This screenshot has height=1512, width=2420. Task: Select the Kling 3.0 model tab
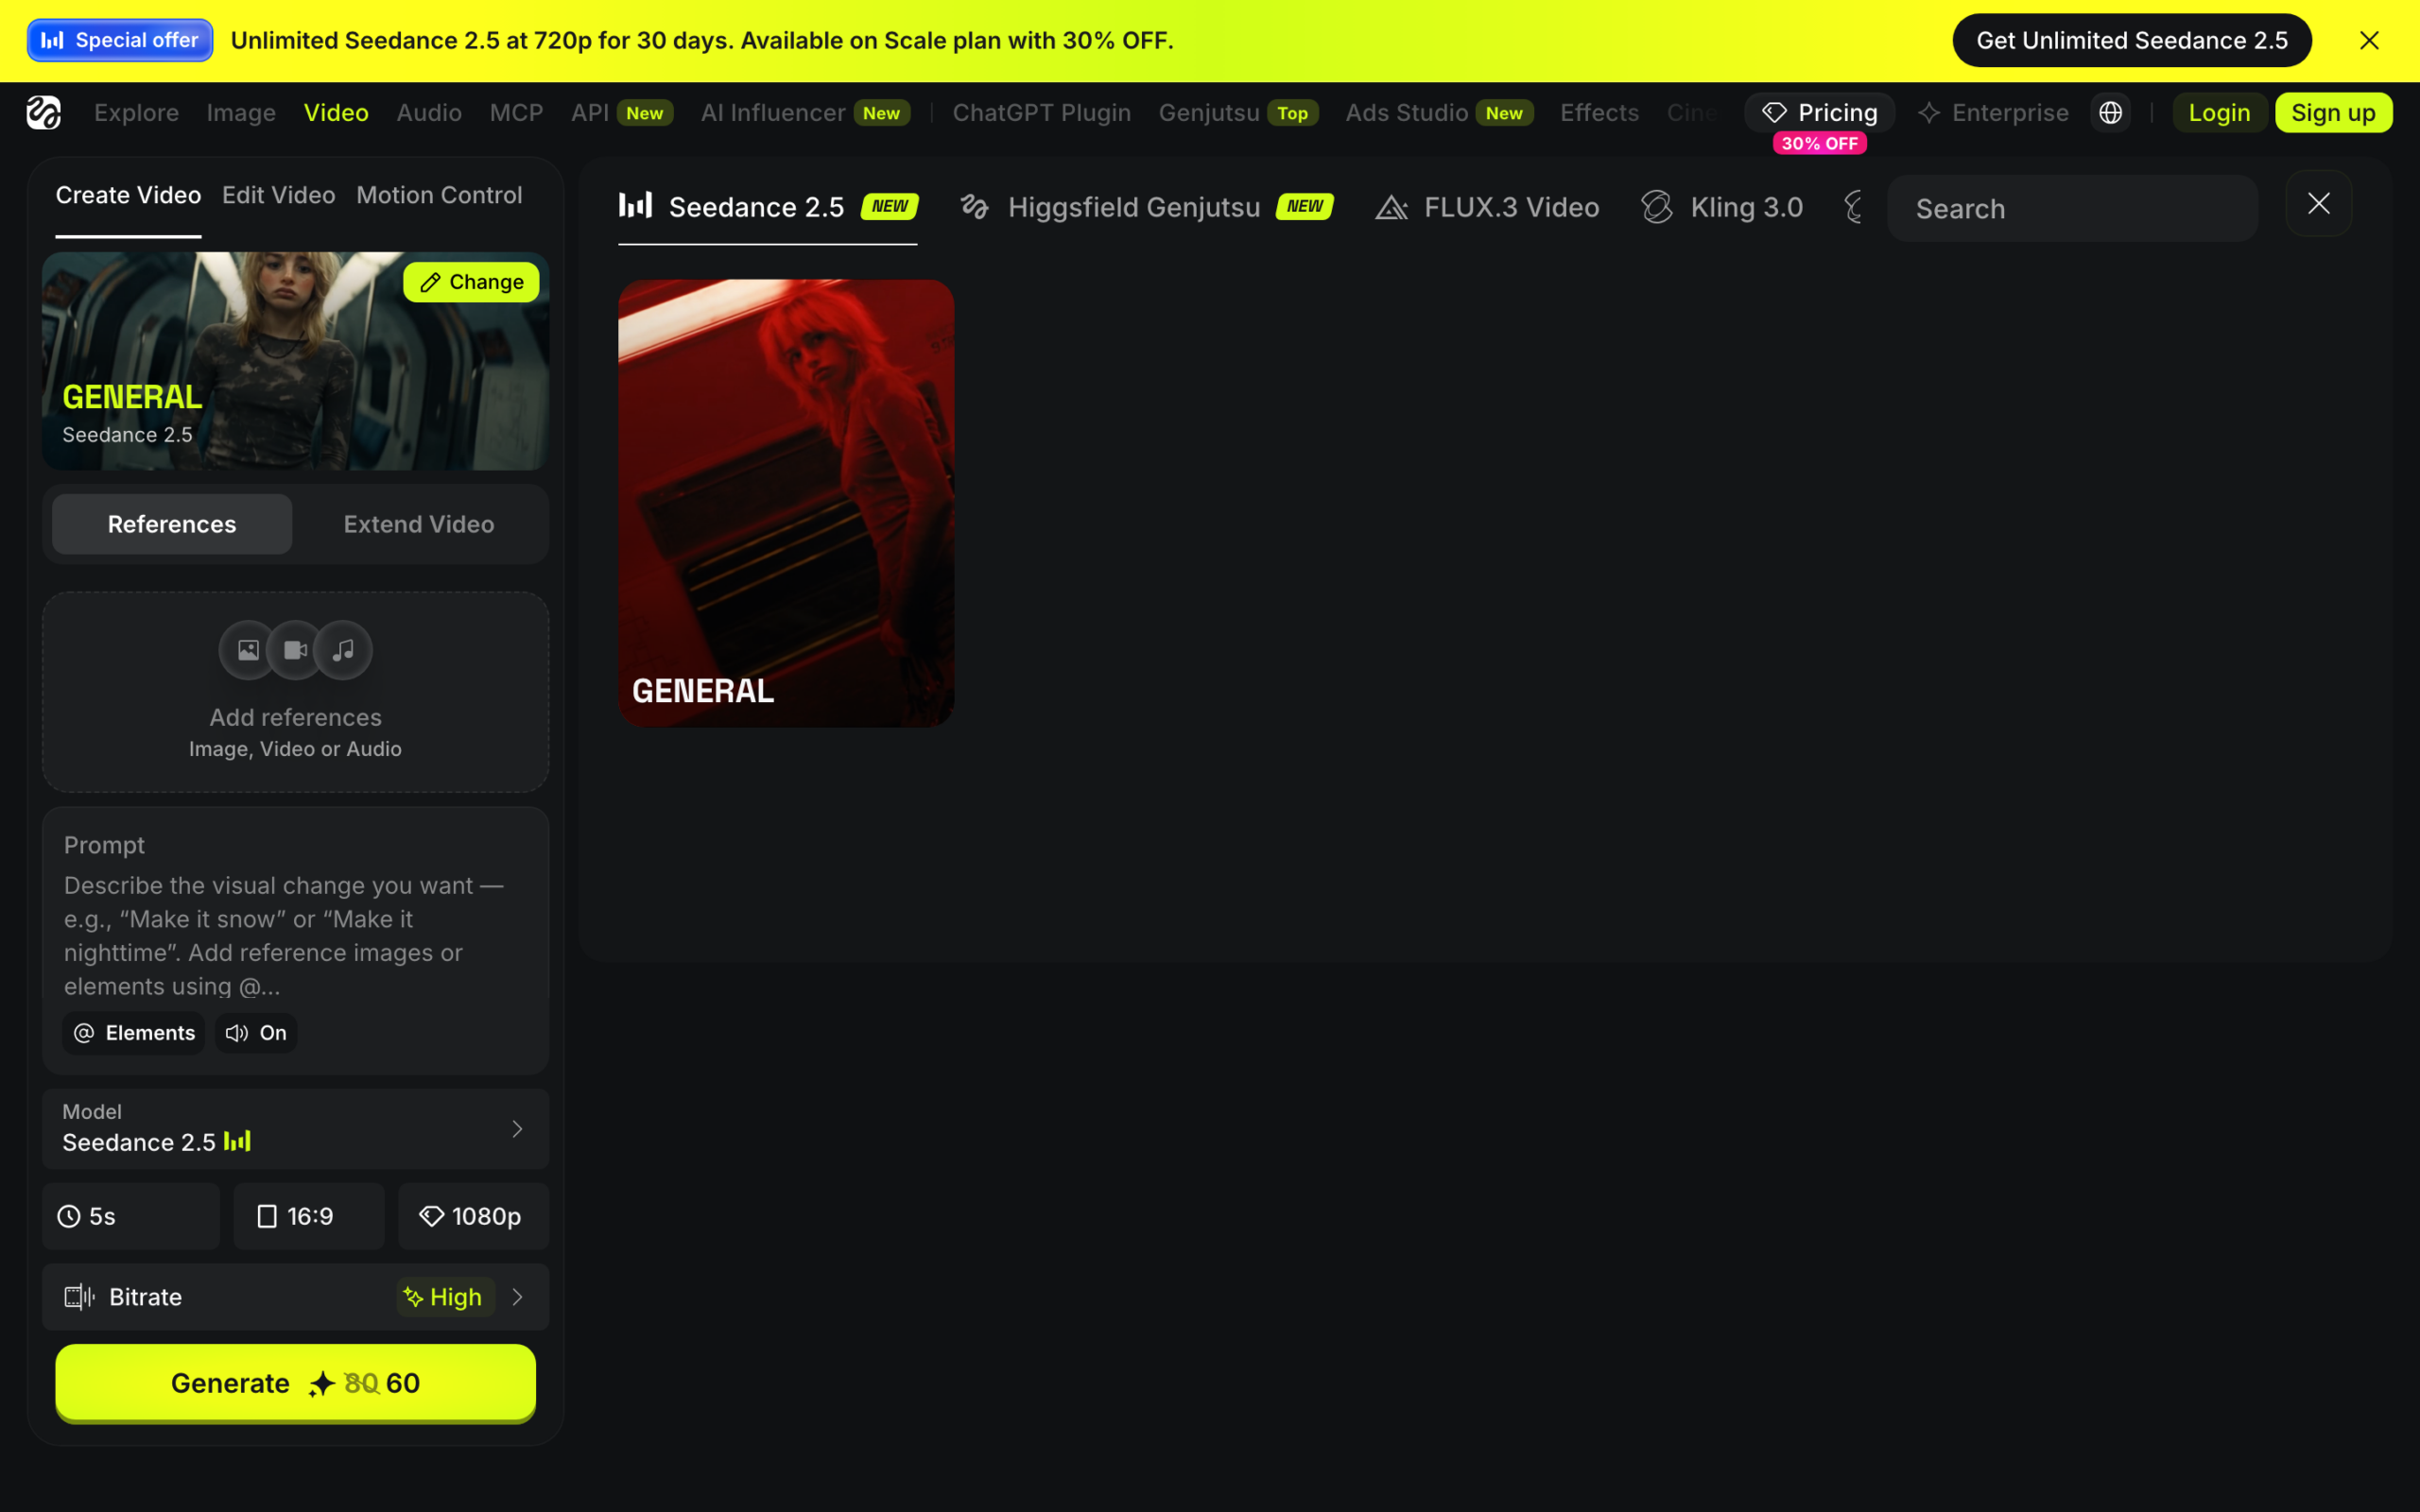coord(1722,207)
